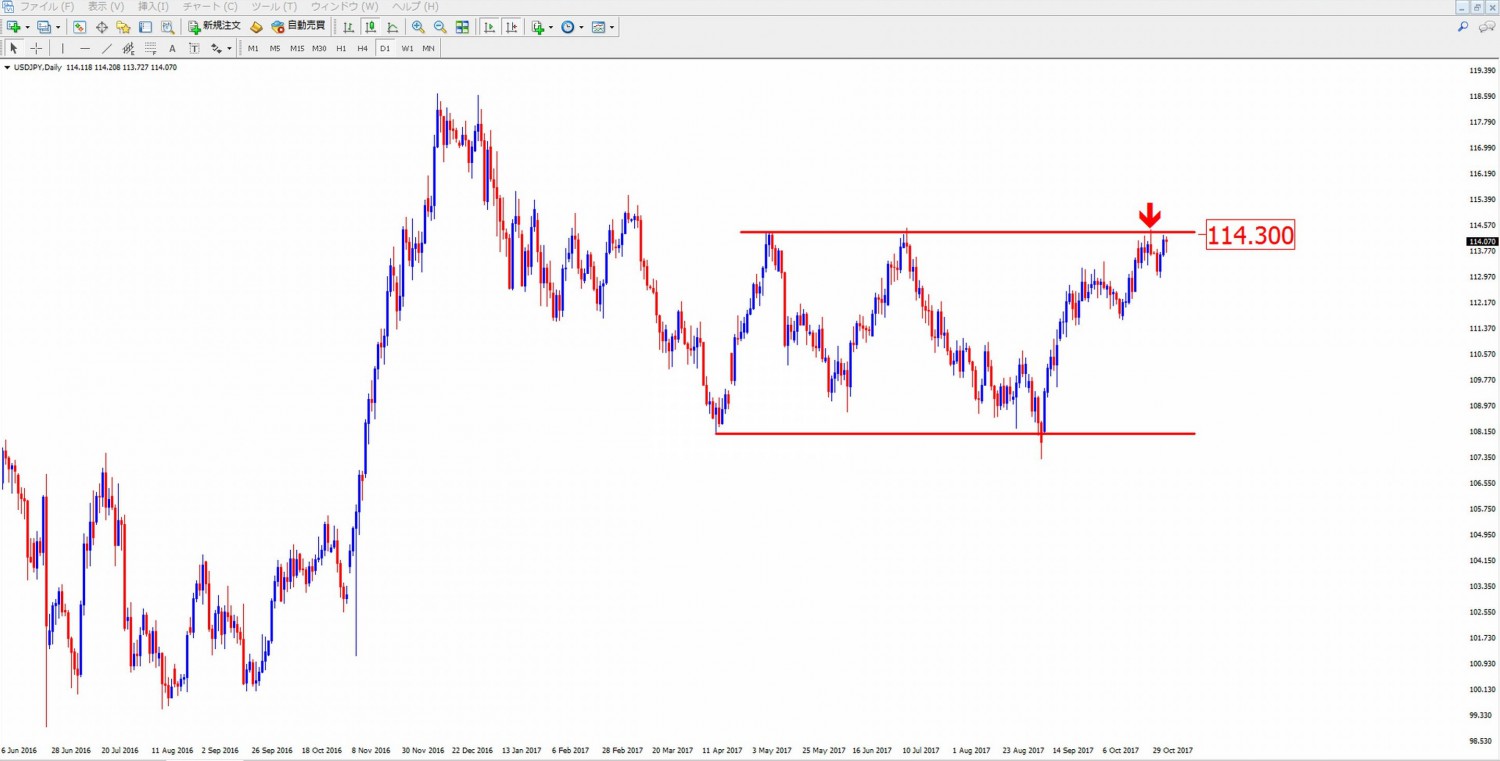This screenshot has width=1500, height=761.
Task: Expand the new chart dropdown arrow
Action: click(27, 27)
